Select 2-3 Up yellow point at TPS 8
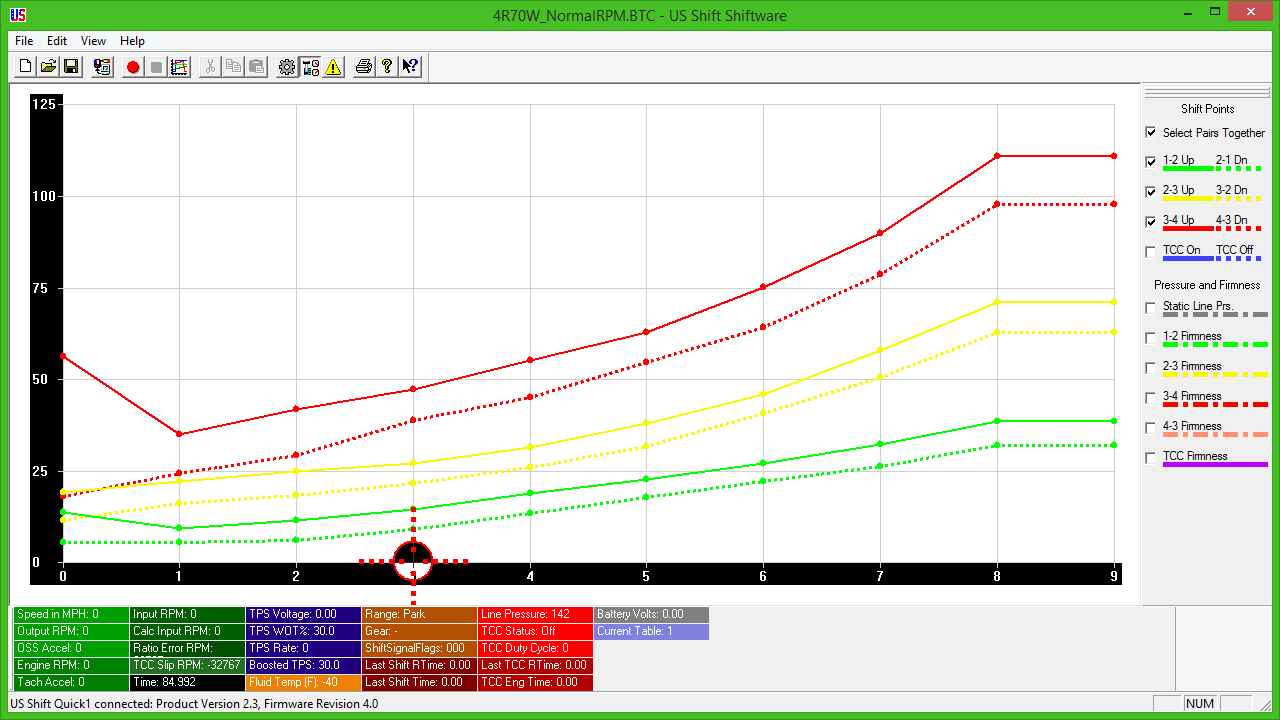Viewport: 1280px width, 720px height. click(x=997, y=302)
